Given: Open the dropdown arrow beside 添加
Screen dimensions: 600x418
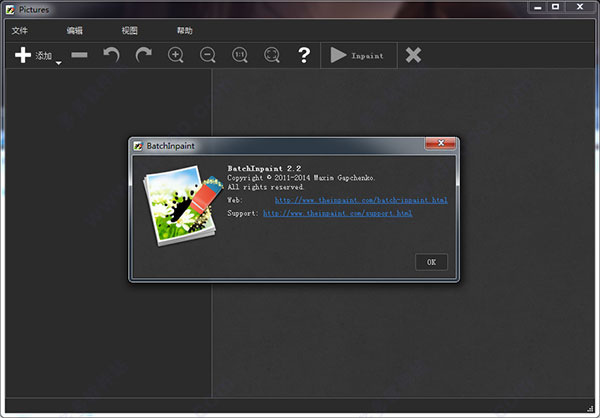Looking at the screenshot, I should coord(59,63).
